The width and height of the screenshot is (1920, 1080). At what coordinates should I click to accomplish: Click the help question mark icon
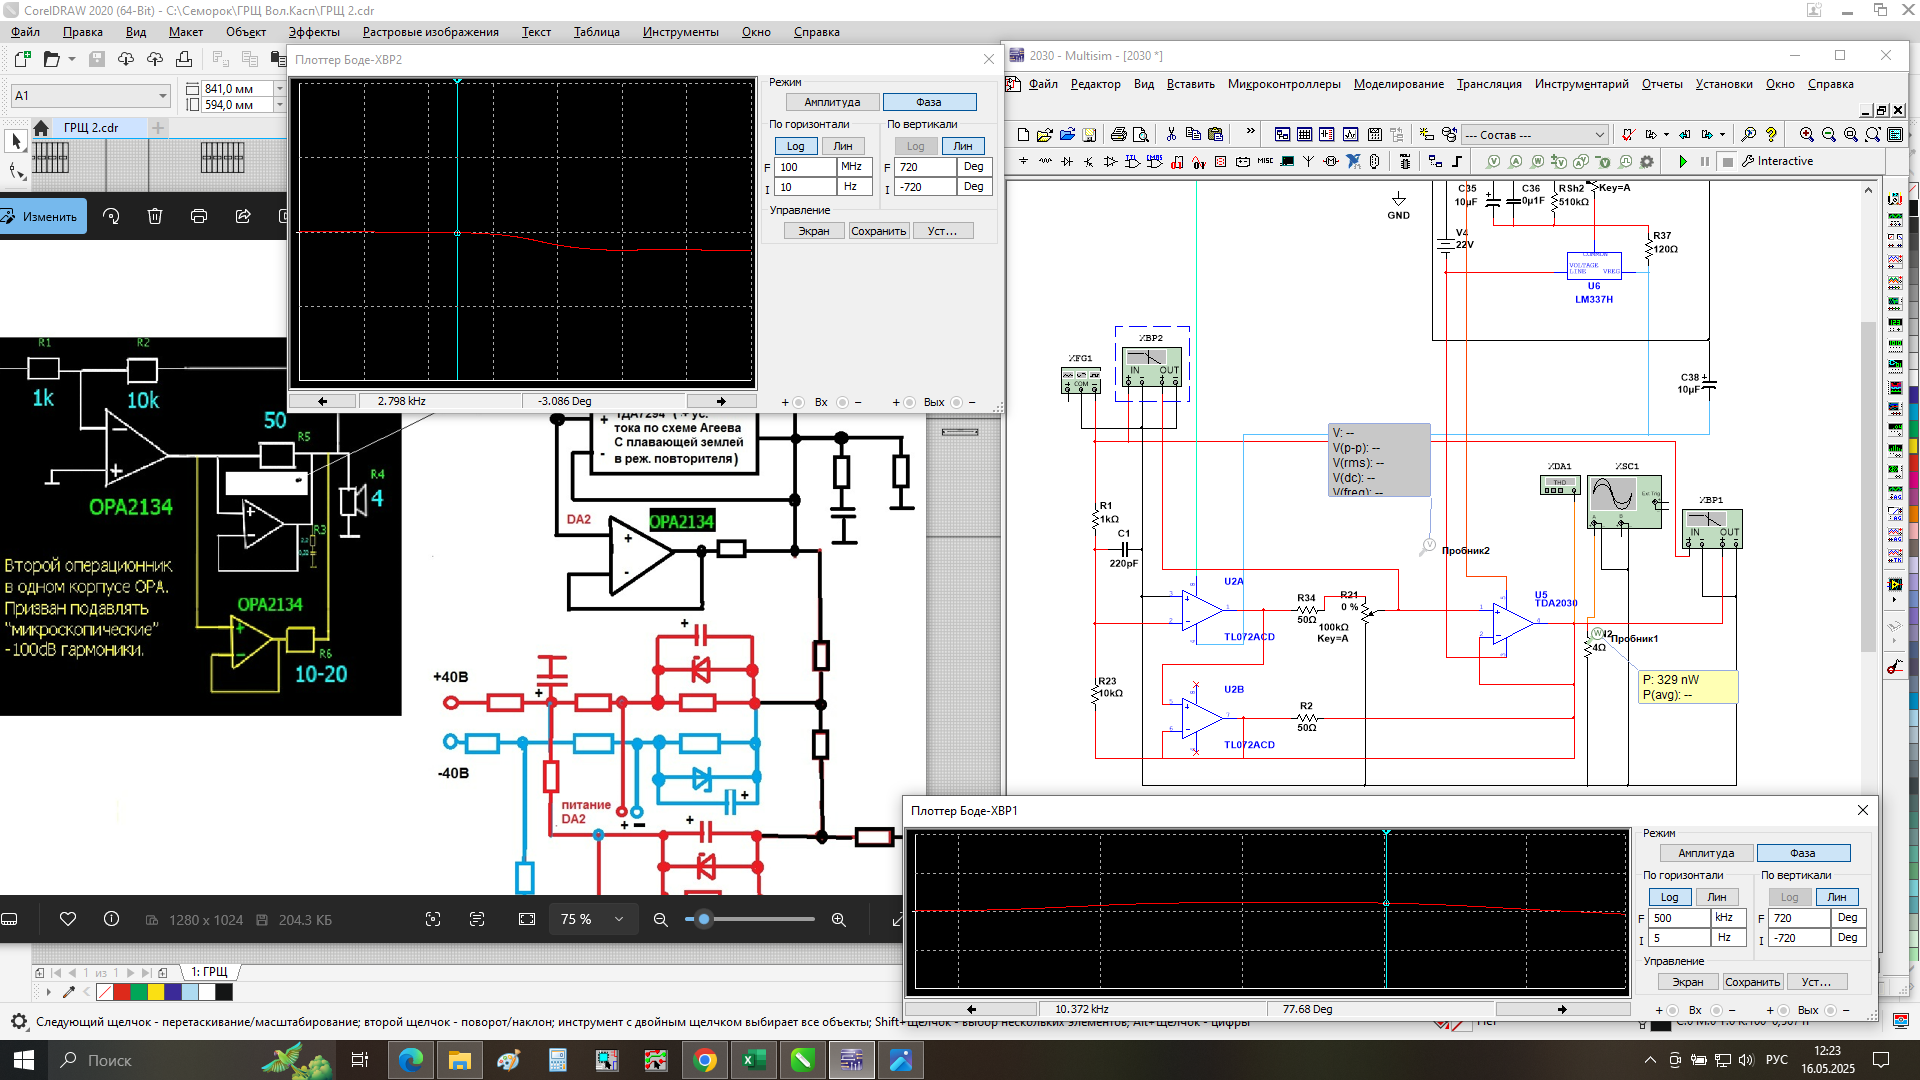pos(1771,134)
